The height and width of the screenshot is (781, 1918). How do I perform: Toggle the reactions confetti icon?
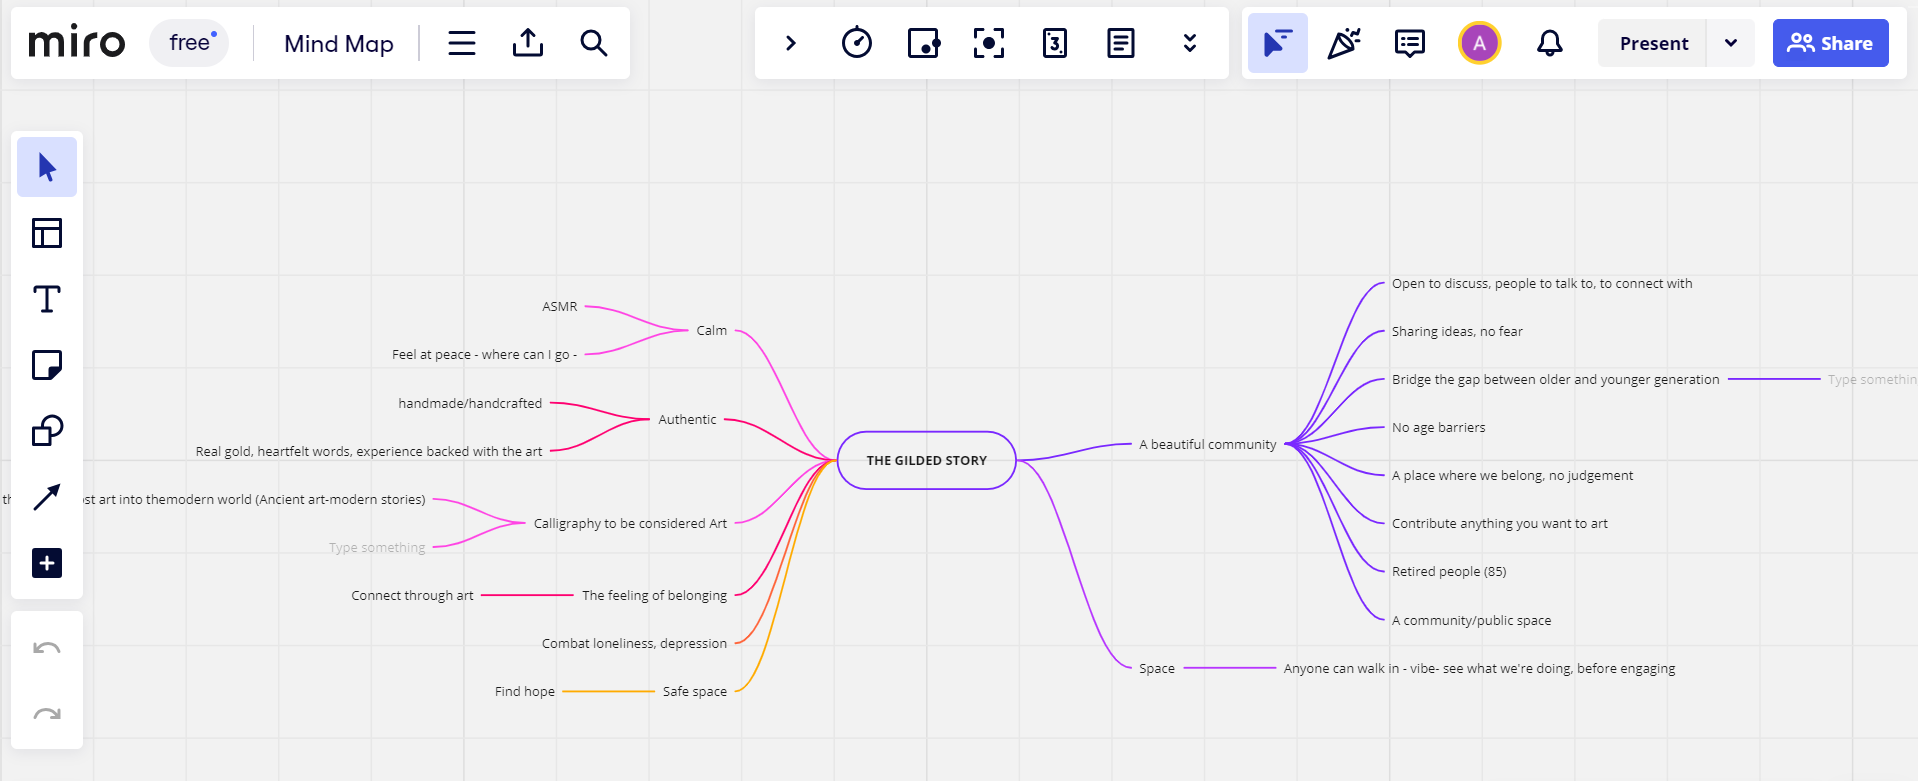[1344, 43]
